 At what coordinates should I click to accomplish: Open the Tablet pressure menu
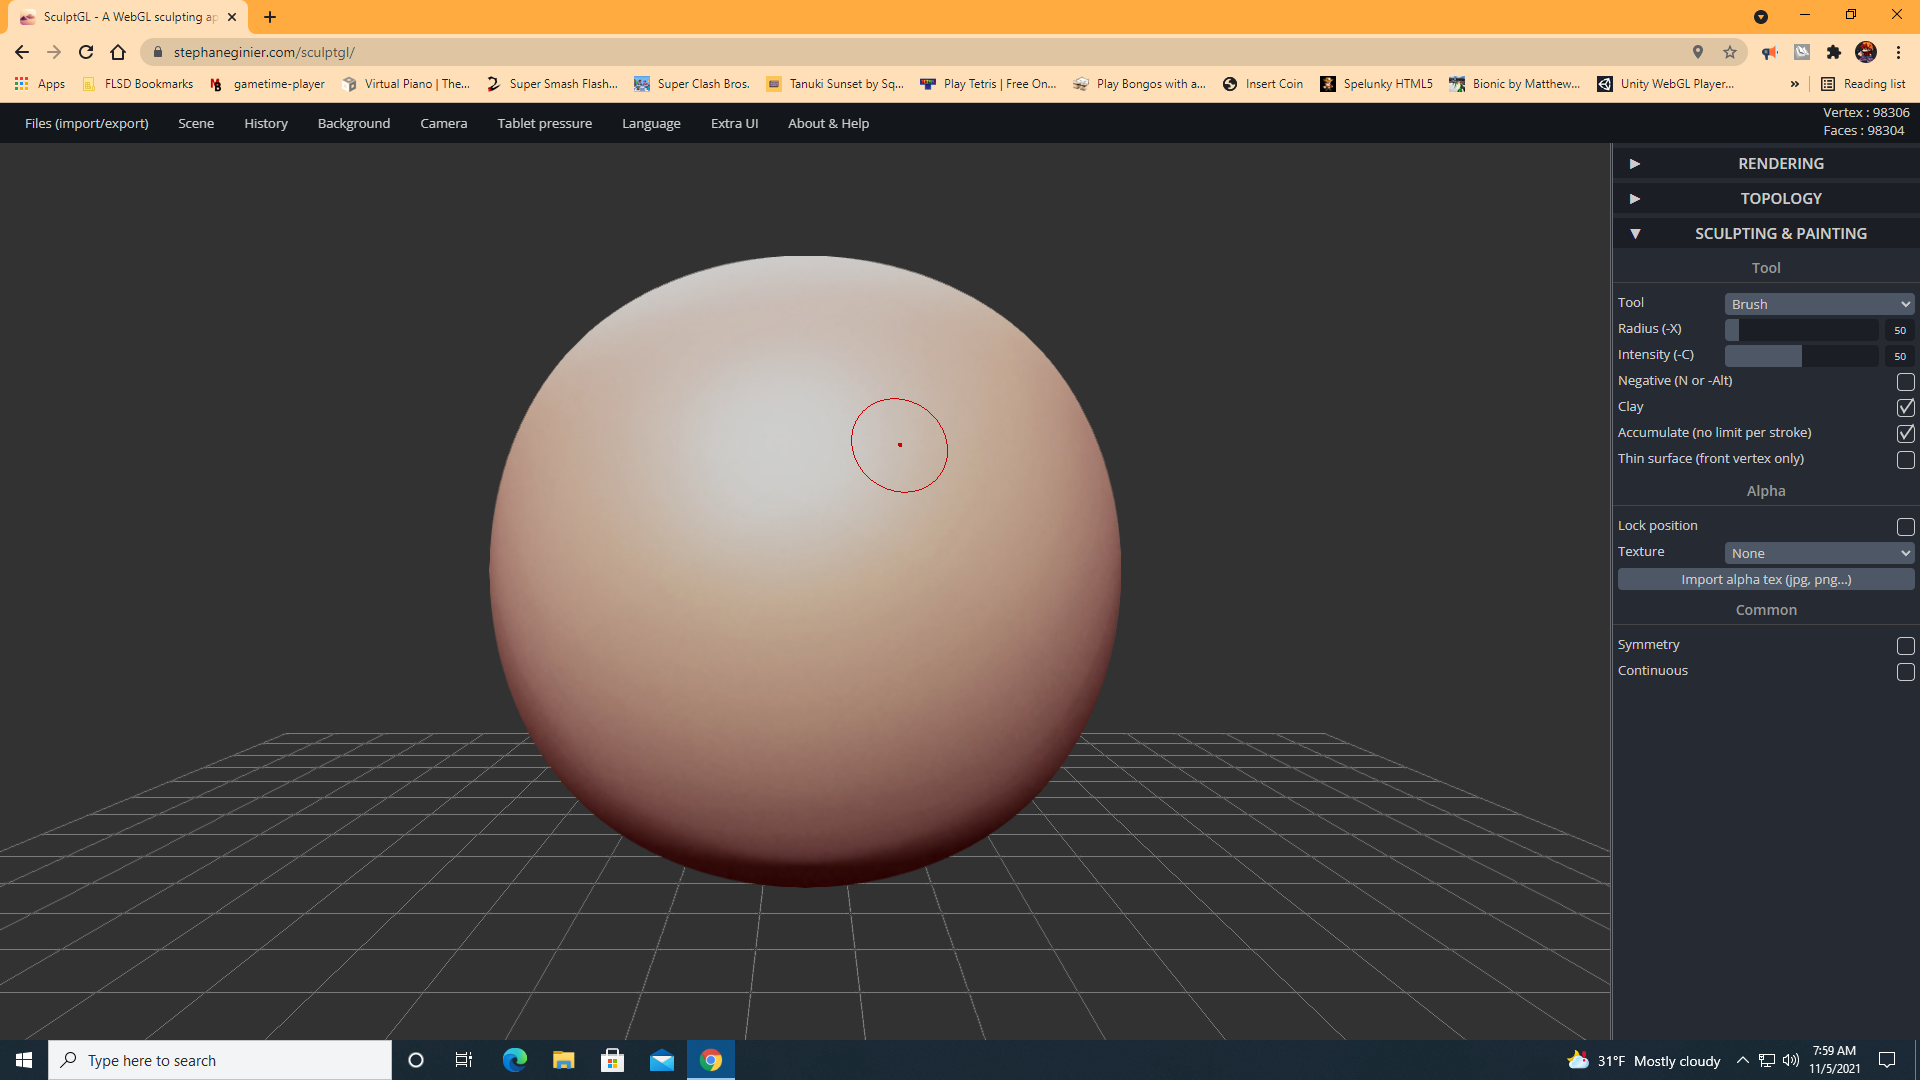[x=545, y=123]
